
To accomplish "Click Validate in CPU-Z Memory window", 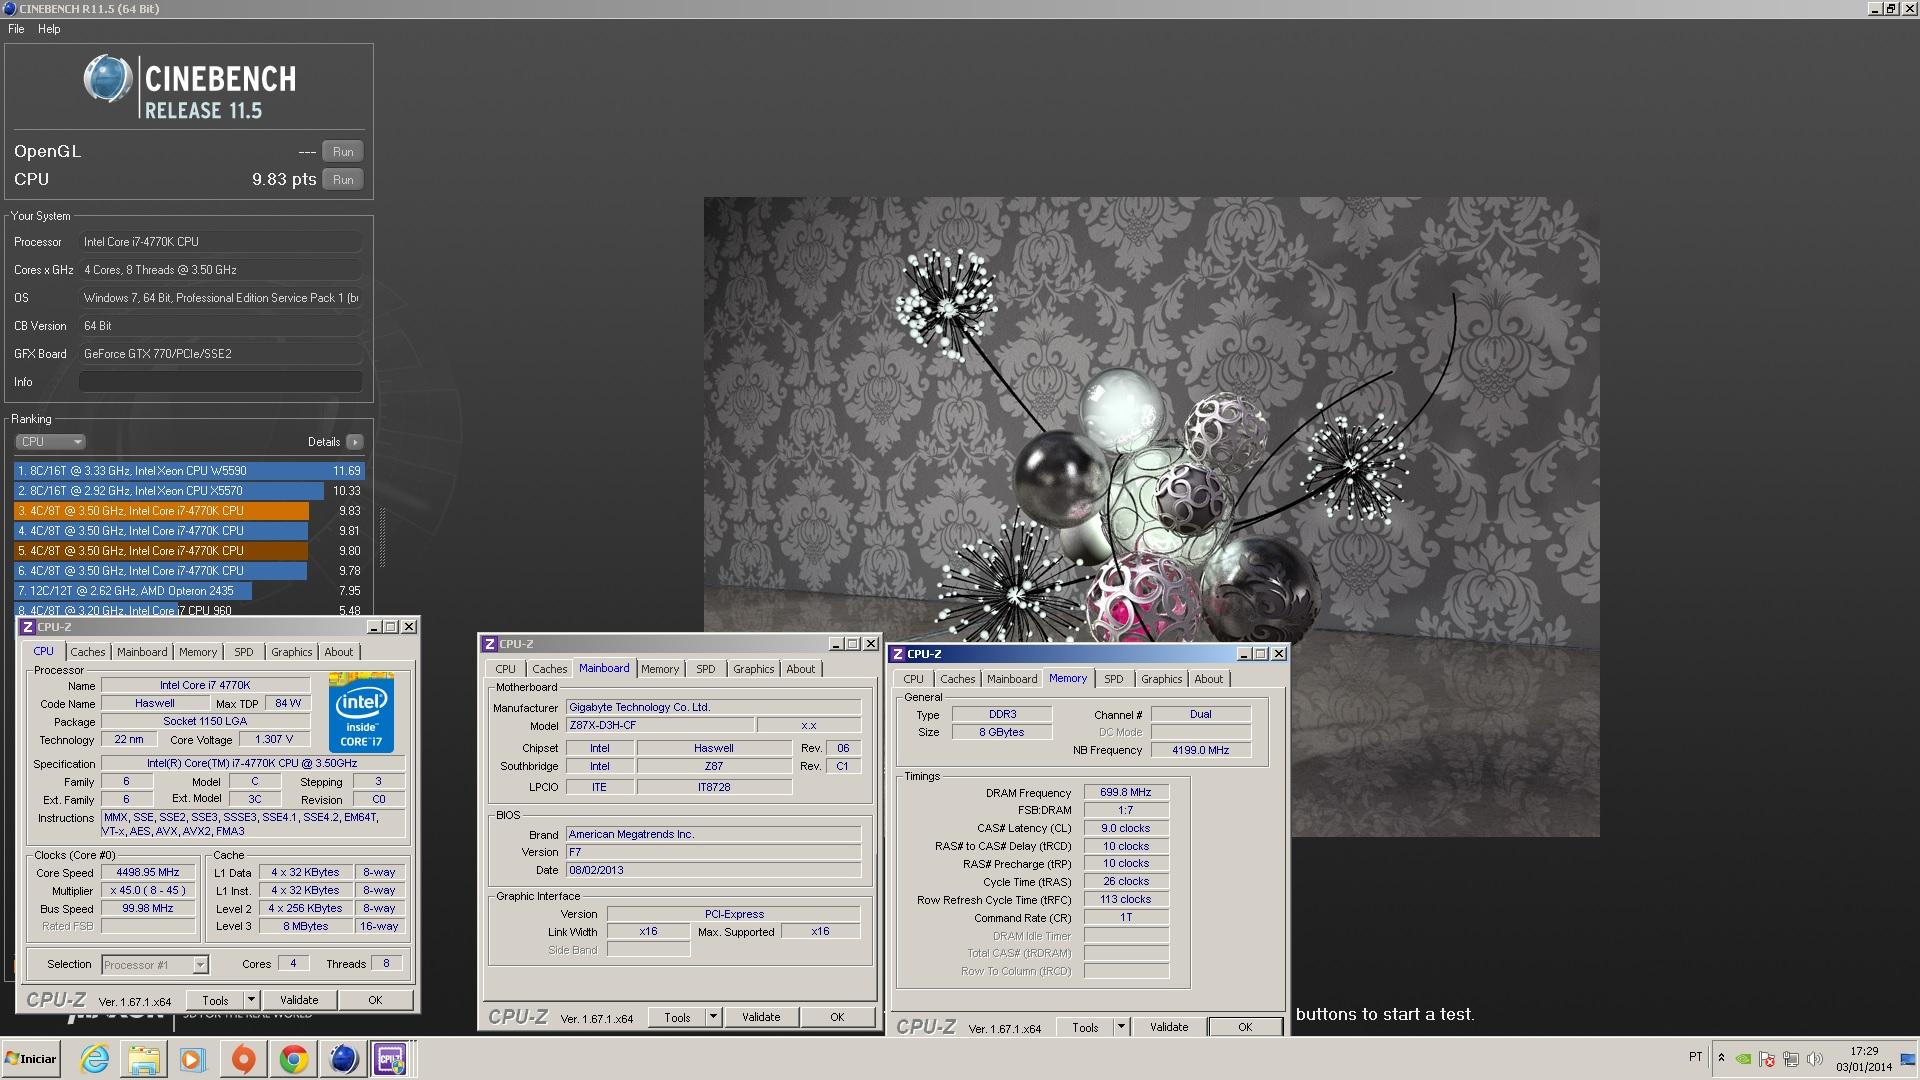I will [x=1169, y=1027].
